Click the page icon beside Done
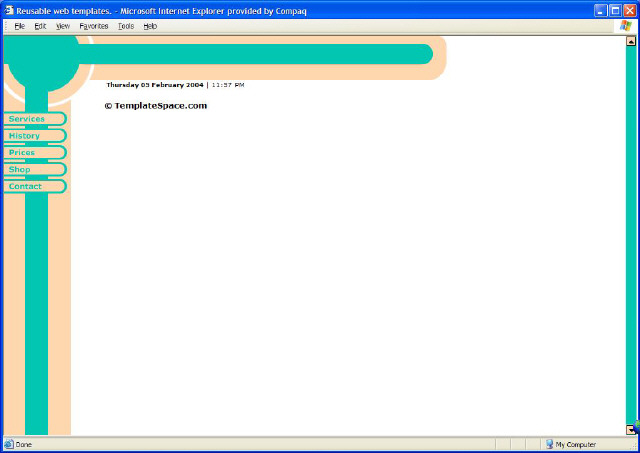Viewport: 640px width, 453px height. click(x=9, y=444)
